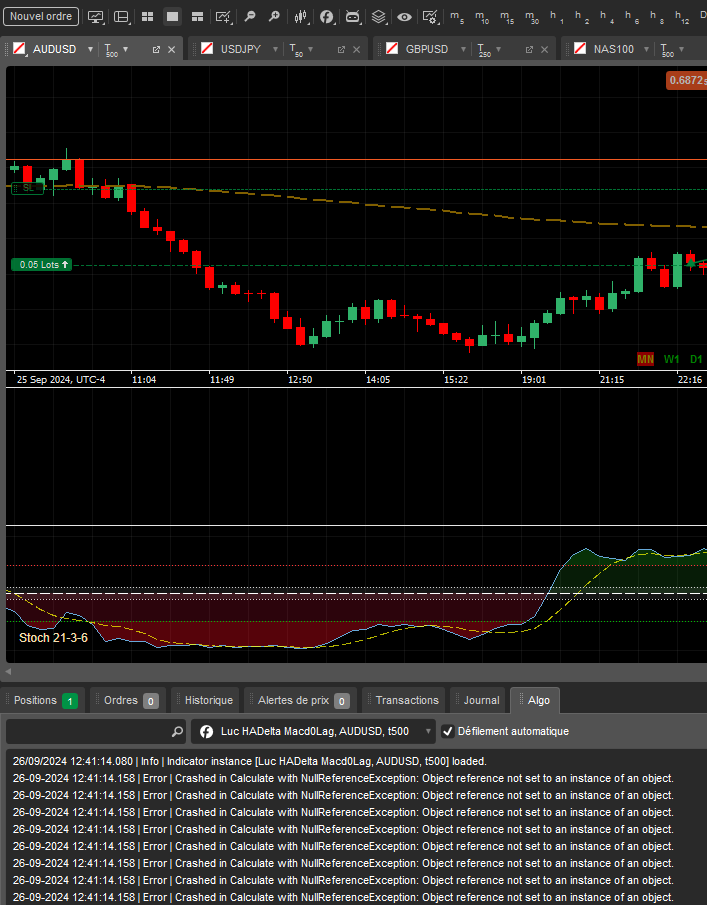This screenshot has width=707, height=905.
Task: Uncheck the Défilement automatique checkbox
Action: click(448, 731)
